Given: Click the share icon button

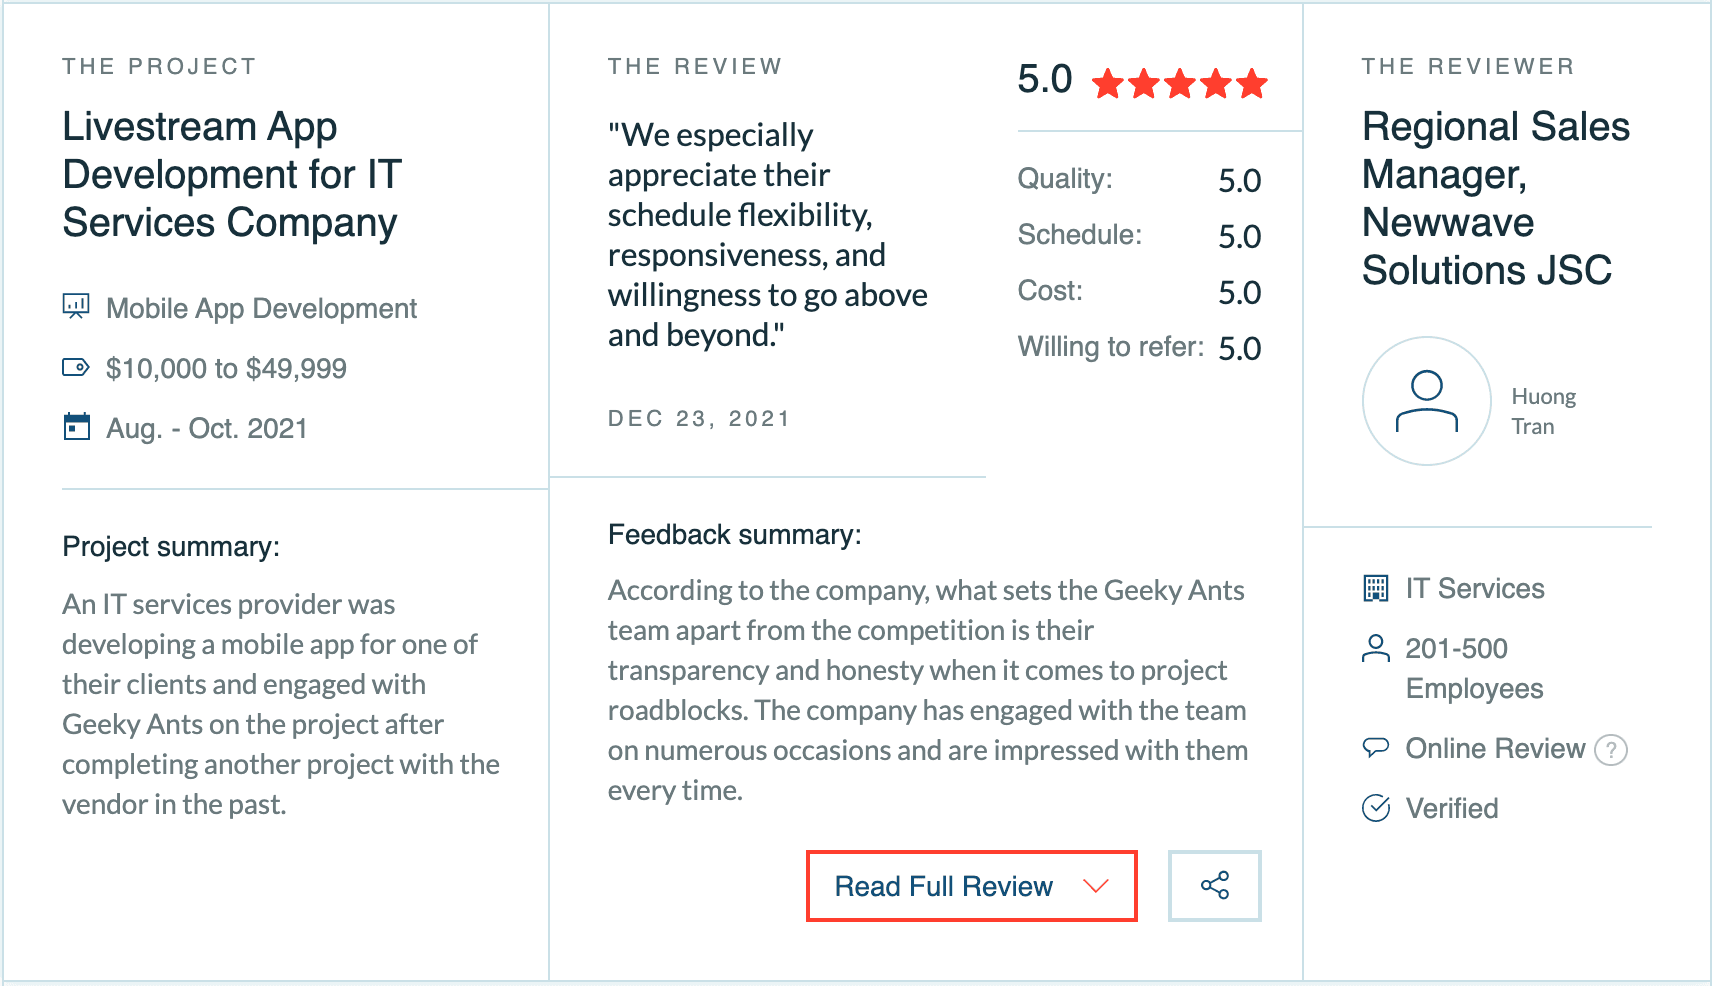Looking at the screenshot, I should 1214,886.
